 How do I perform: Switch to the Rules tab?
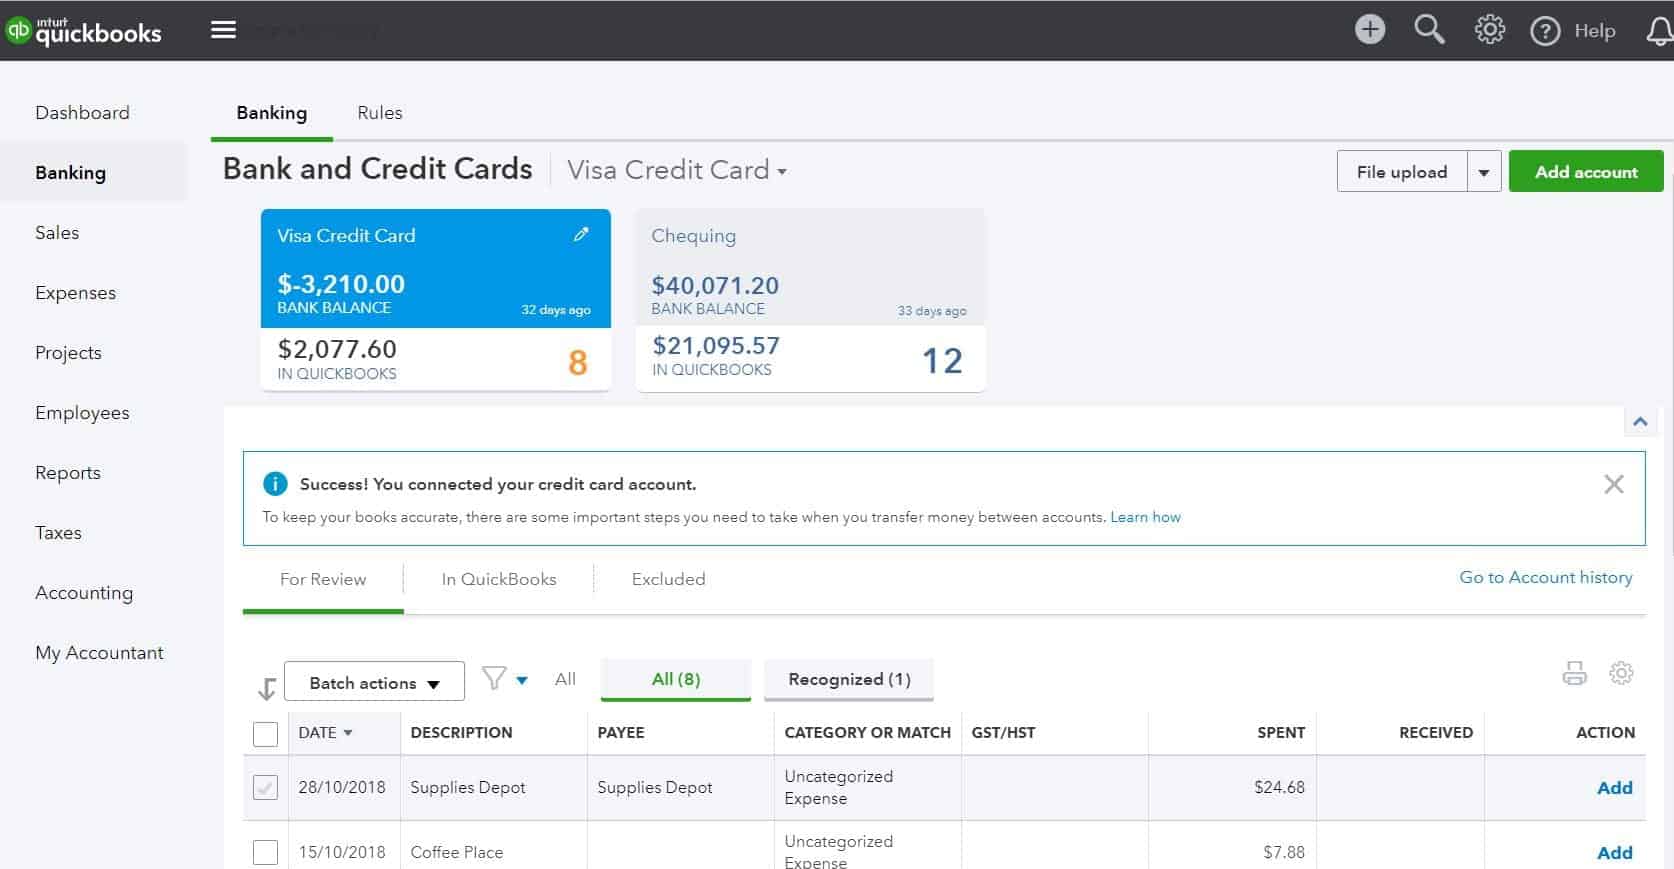[x=380, y=113]
